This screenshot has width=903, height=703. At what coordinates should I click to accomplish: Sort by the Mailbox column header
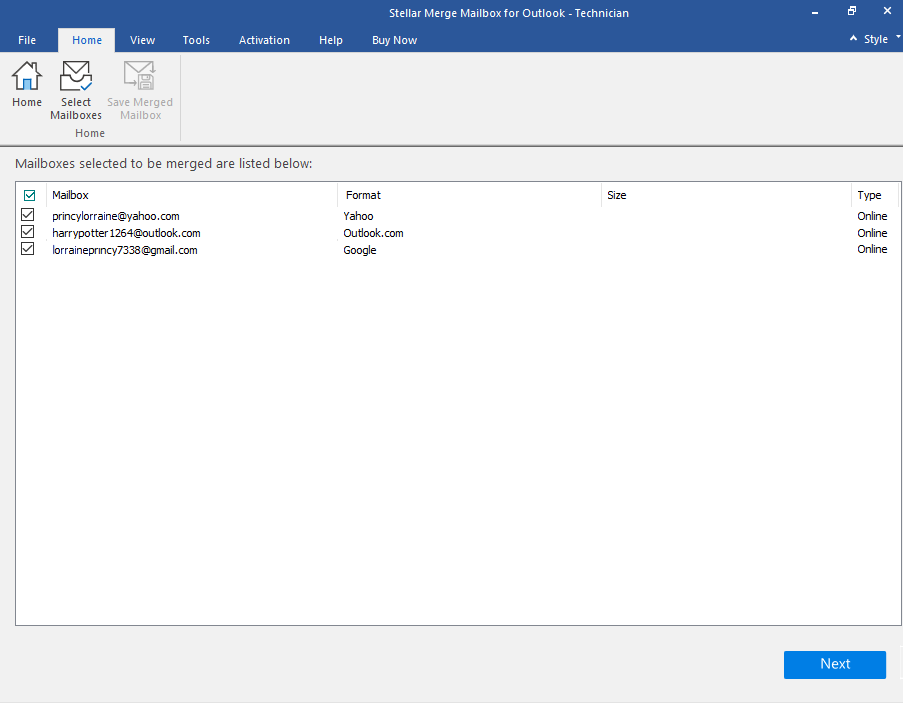point(191,195)
